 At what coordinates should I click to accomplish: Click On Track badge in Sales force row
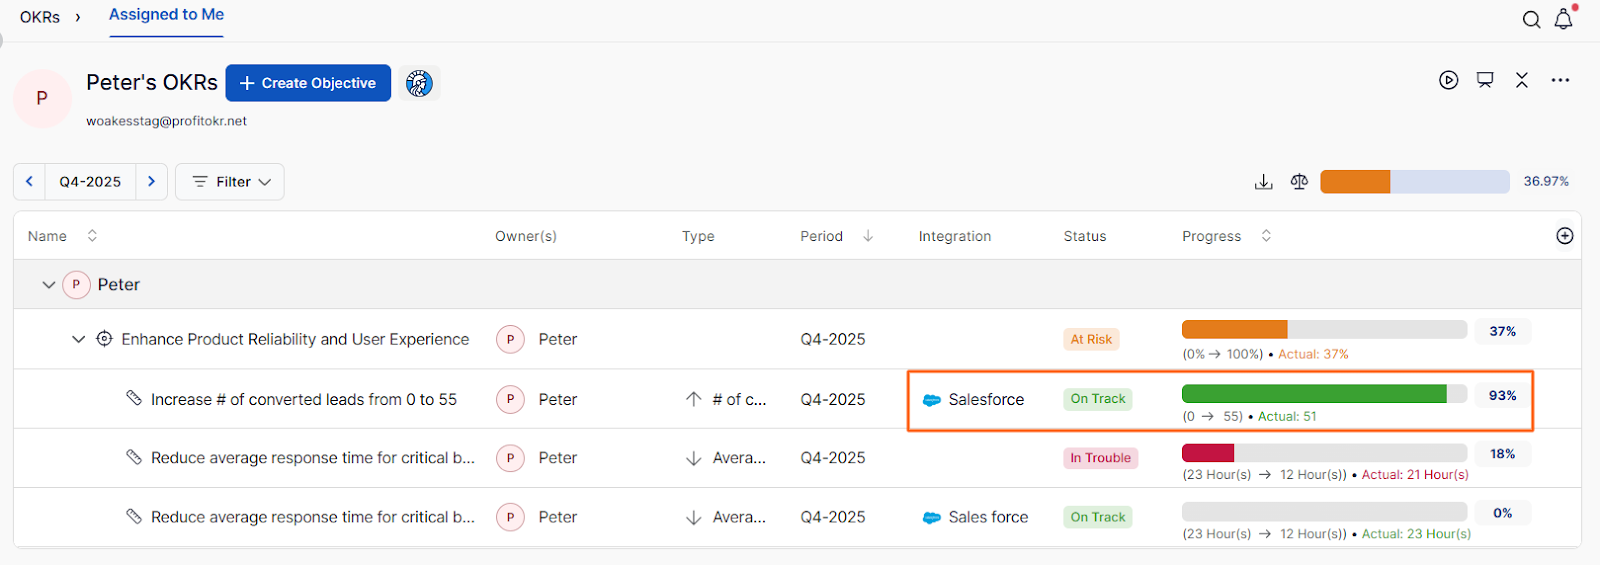click(1098, 517)
